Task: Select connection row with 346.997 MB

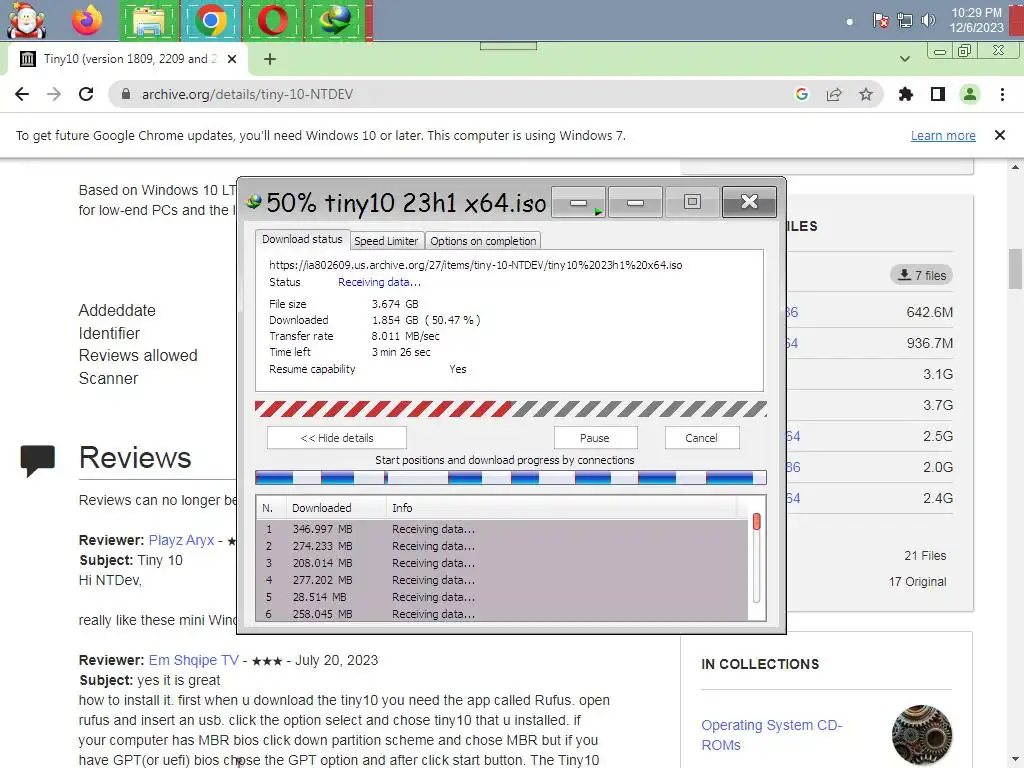Action: (503, 529)
